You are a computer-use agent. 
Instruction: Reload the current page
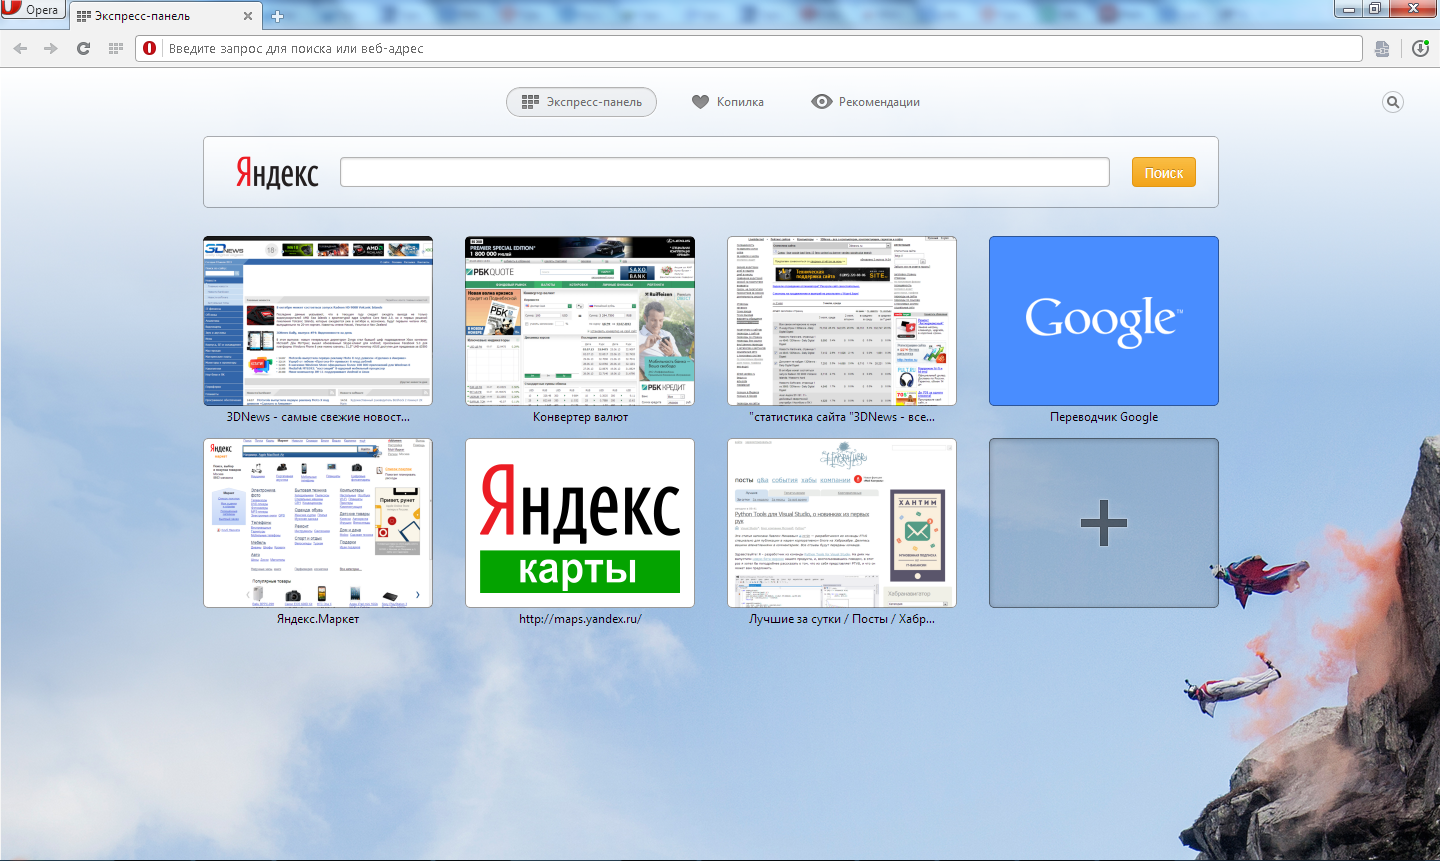tap(84, 48)
